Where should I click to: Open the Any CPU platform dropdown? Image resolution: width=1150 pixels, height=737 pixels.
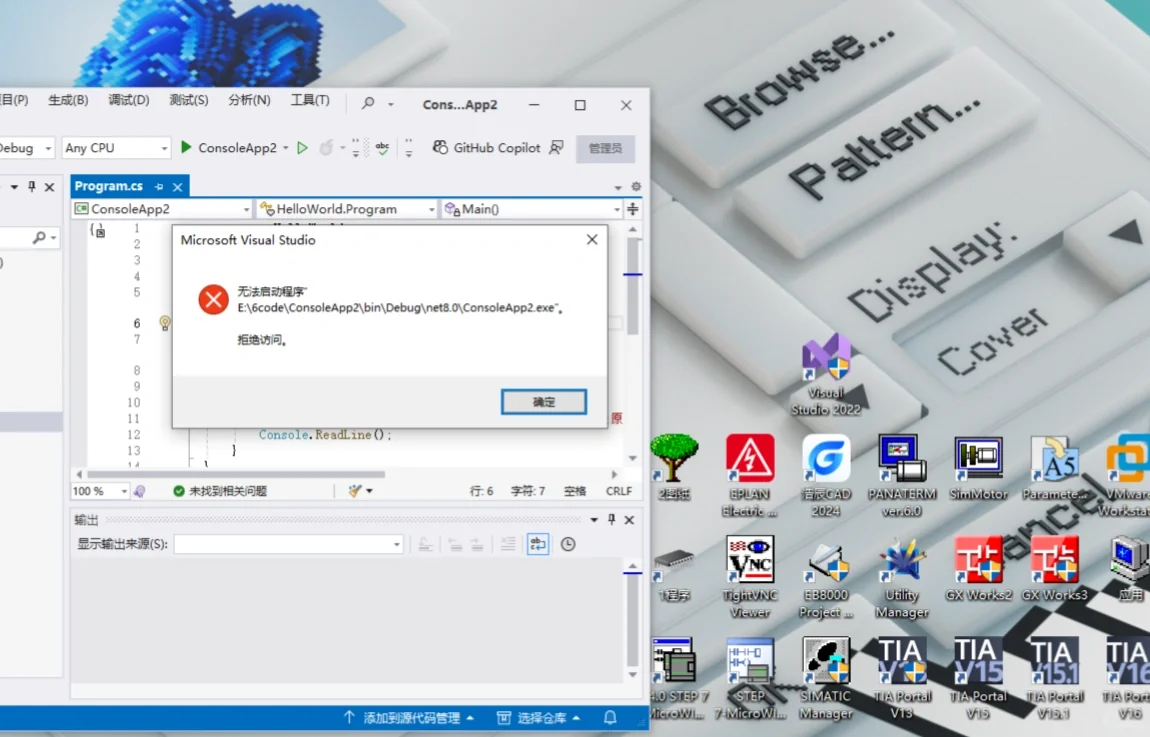(x=116, y=148)
